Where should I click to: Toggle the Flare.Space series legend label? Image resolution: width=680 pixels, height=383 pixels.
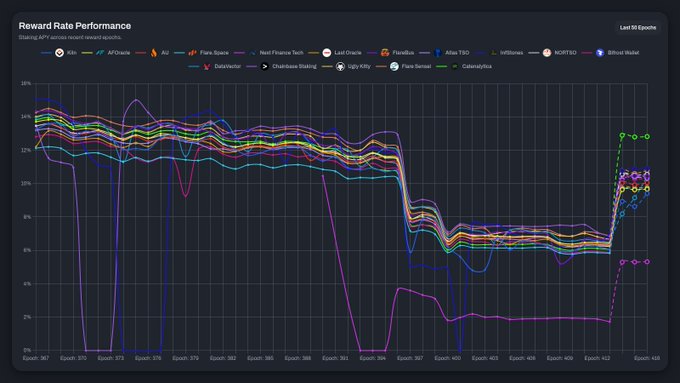point(214,52)
